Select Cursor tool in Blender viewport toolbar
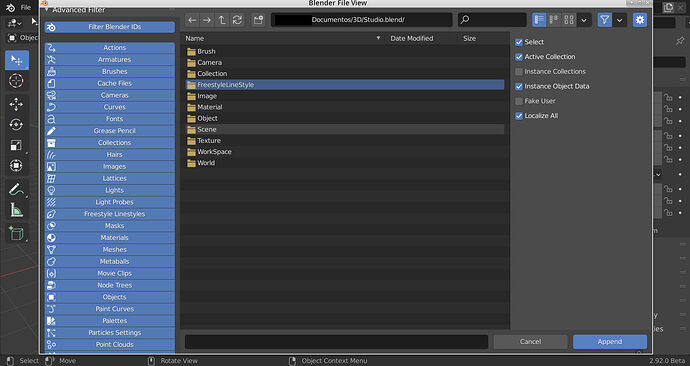Image resolution: width=690 pixels, height=366 pixels. click(16, 81)
